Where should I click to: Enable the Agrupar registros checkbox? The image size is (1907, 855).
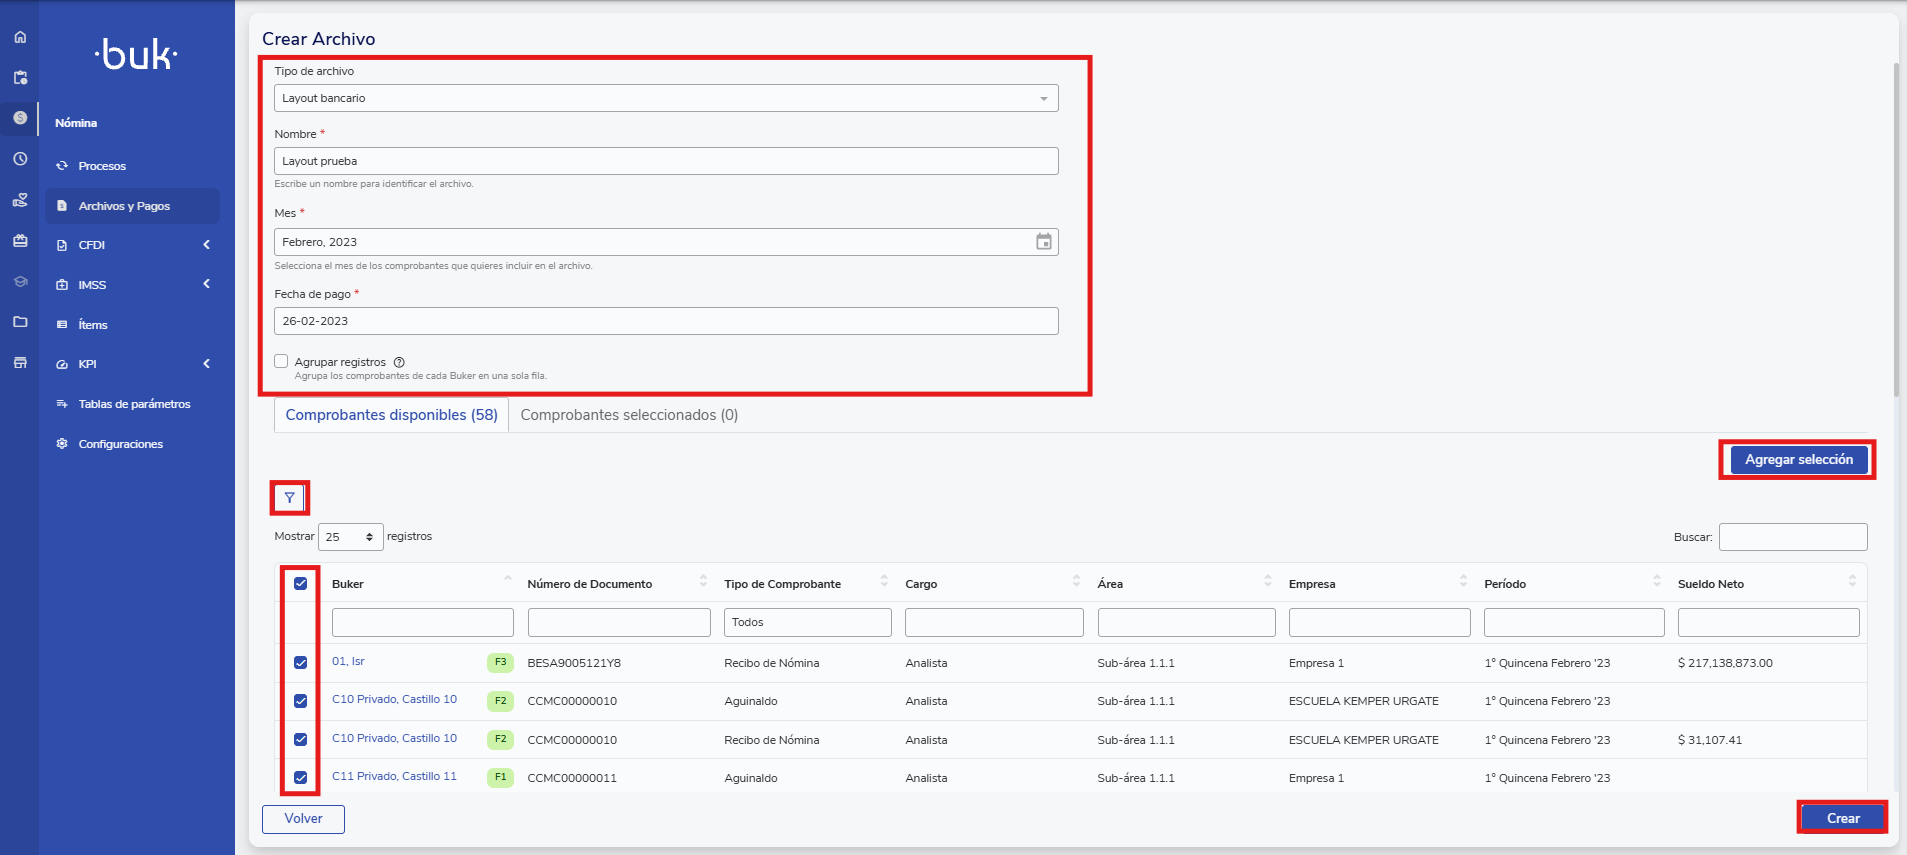tap(281, 361)
